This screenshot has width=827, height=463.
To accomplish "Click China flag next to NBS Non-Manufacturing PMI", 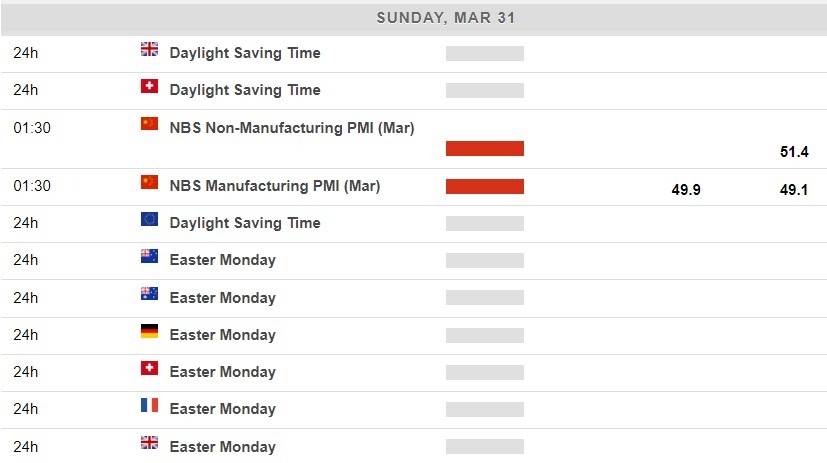I will coord(149,124).
